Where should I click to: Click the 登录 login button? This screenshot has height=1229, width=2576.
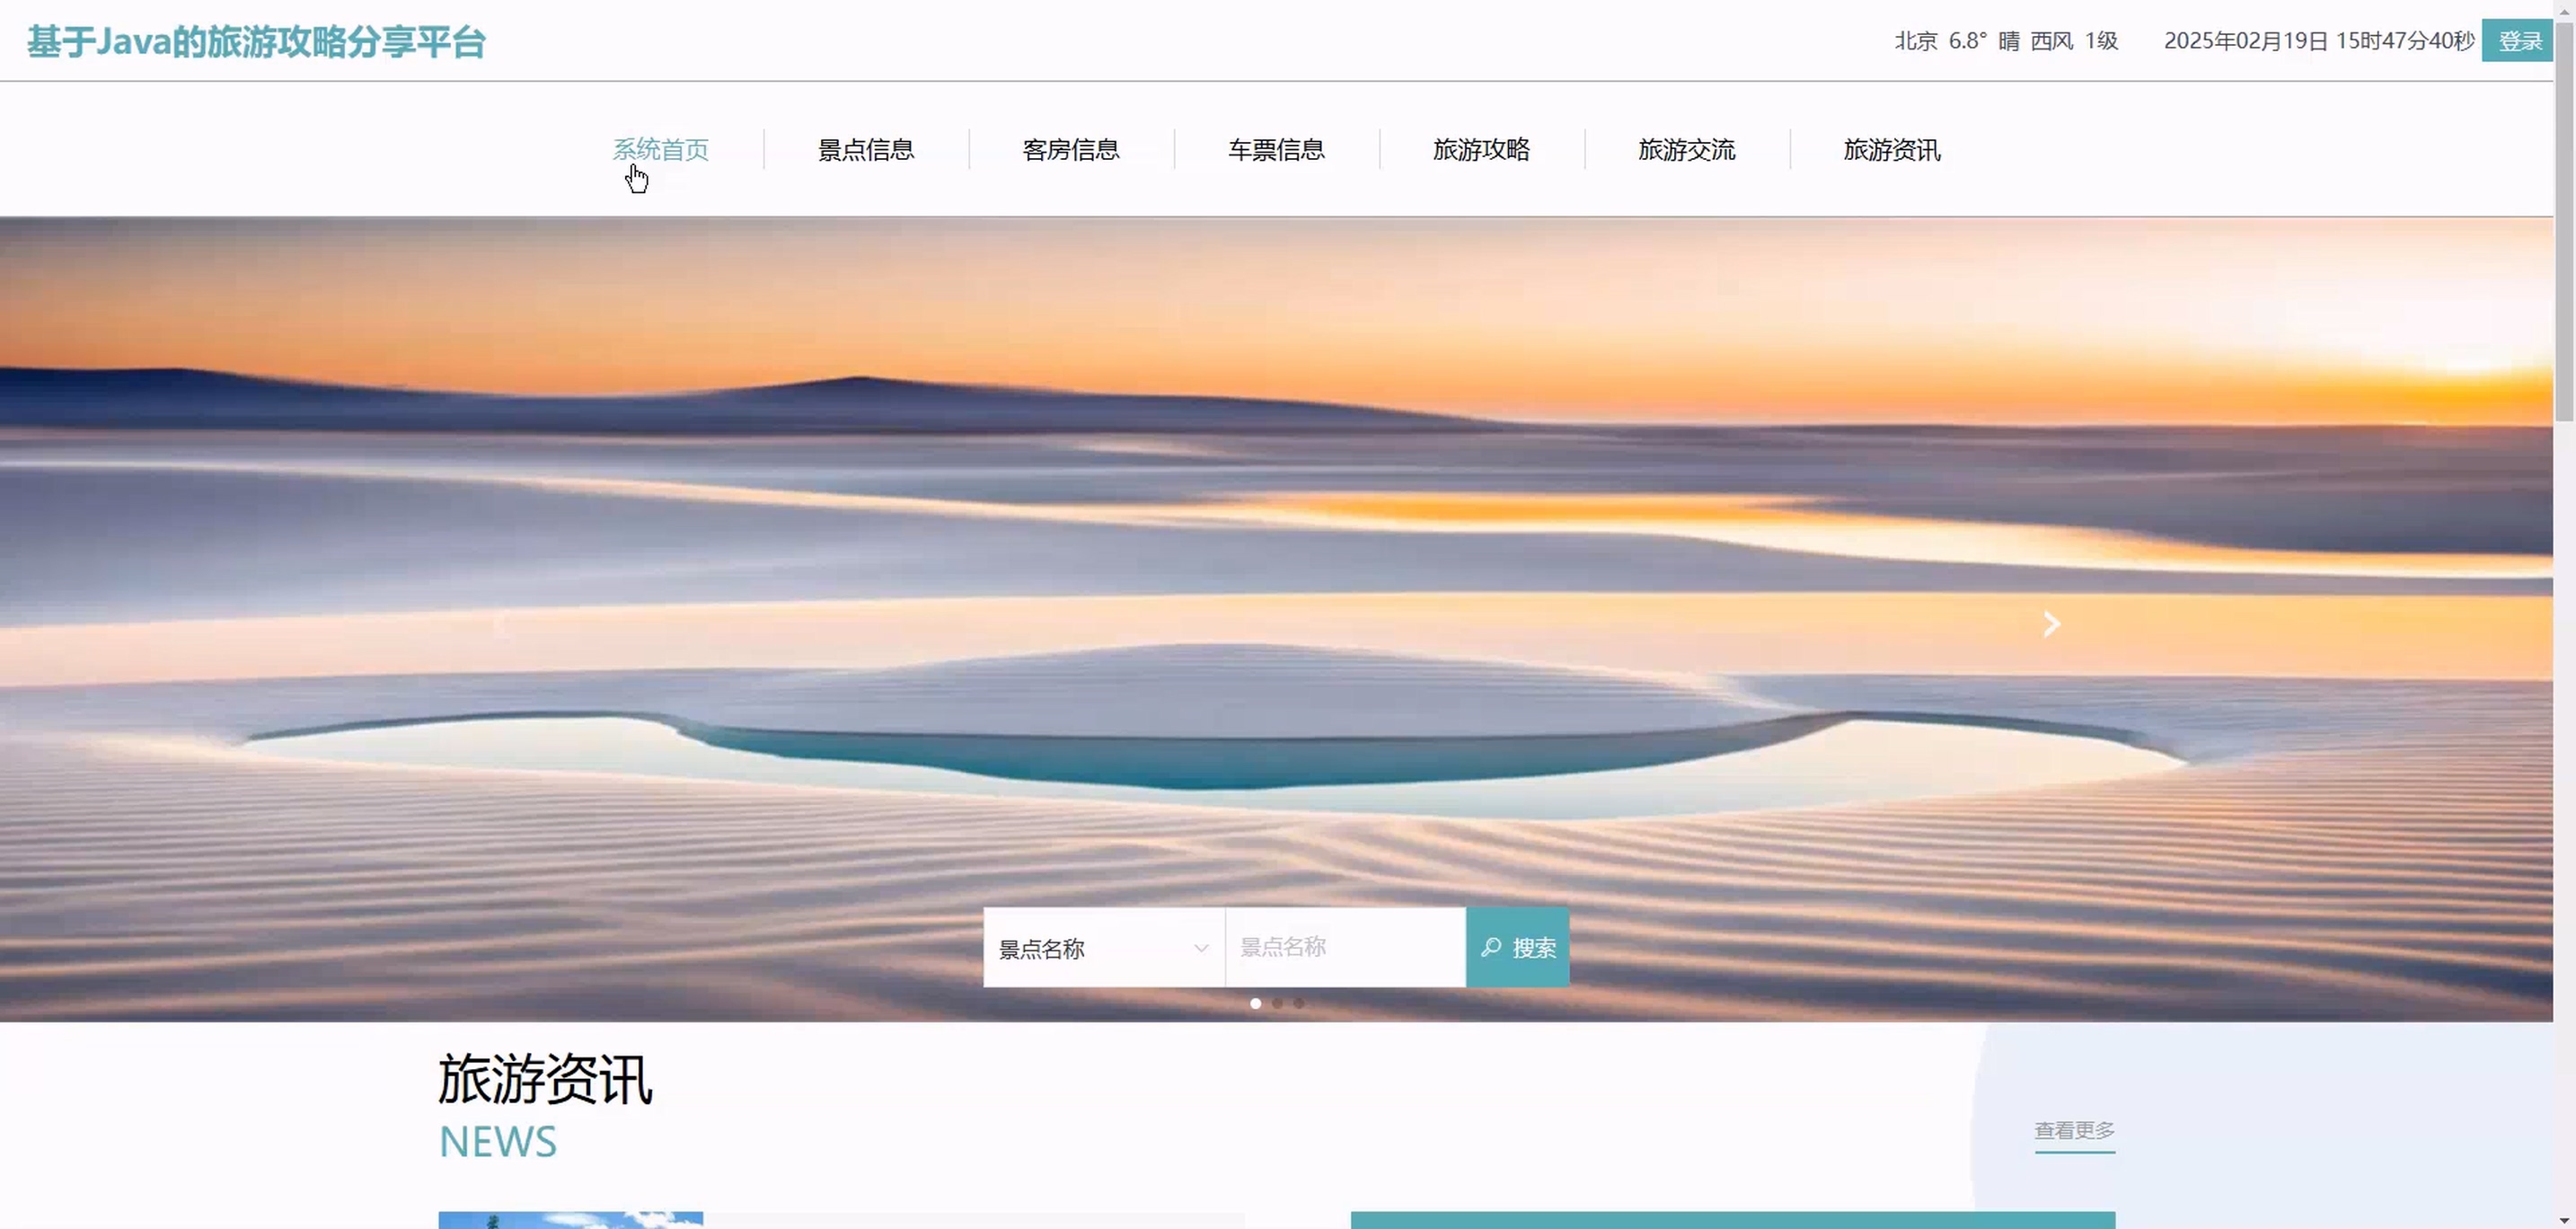coord(2518,41)
